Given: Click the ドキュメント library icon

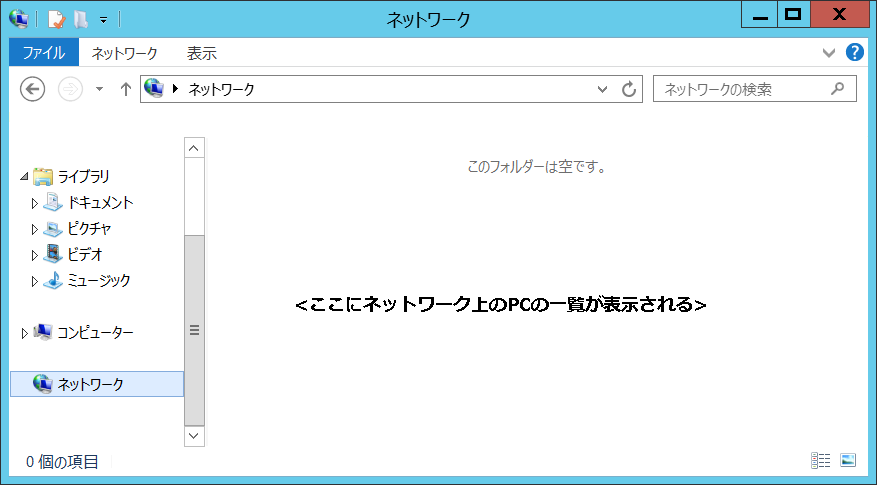Looking at the screenshot, I should pyautogui.click(x=53, y=202).
